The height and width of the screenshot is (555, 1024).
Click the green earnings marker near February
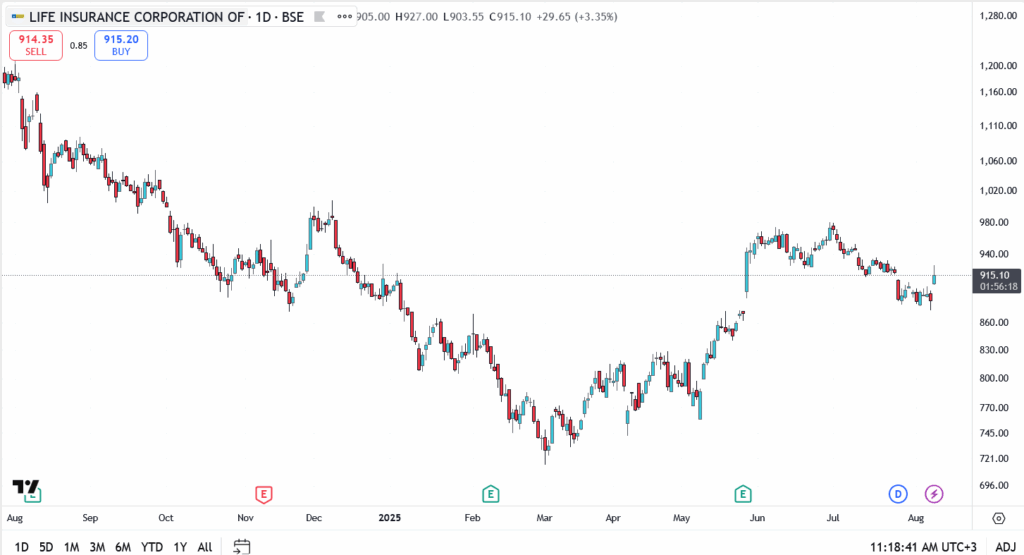click(490, 493)
